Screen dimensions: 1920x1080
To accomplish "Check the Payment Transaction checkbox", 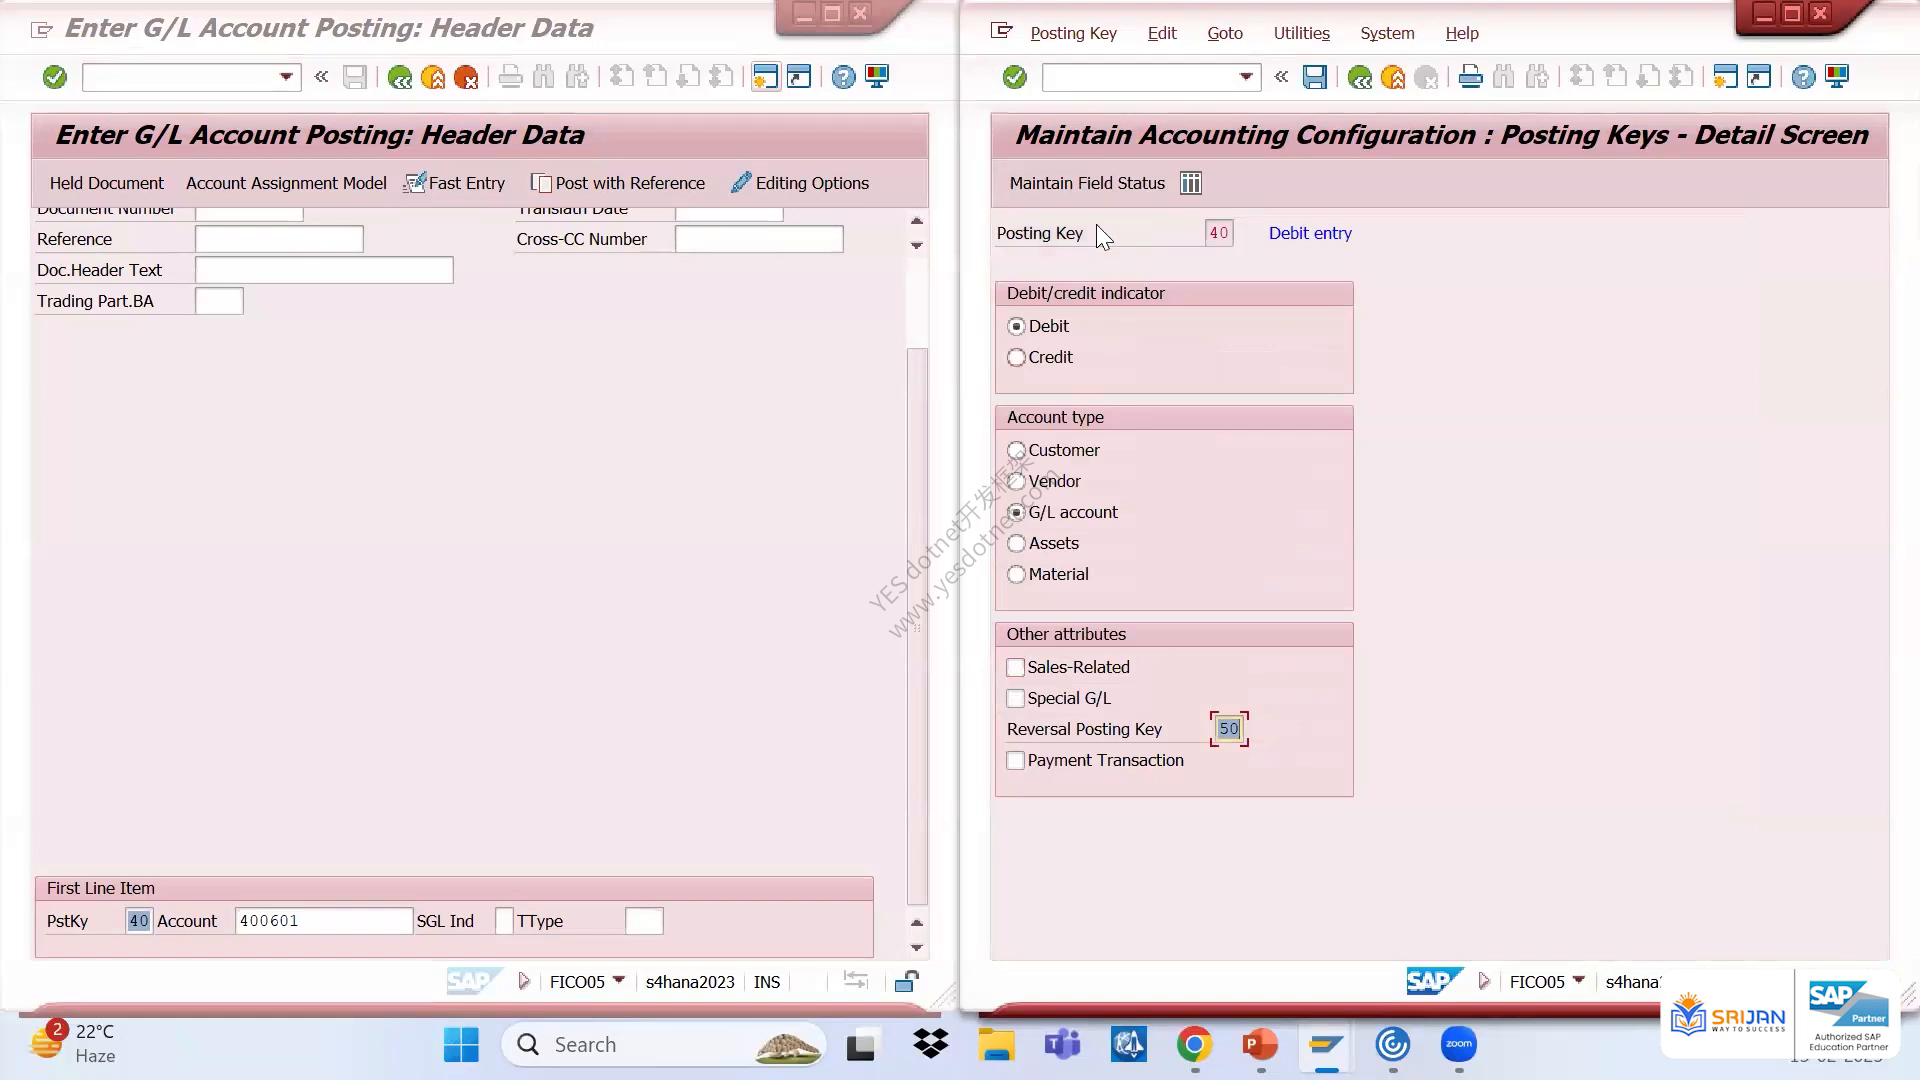I will coord(1016,760).
